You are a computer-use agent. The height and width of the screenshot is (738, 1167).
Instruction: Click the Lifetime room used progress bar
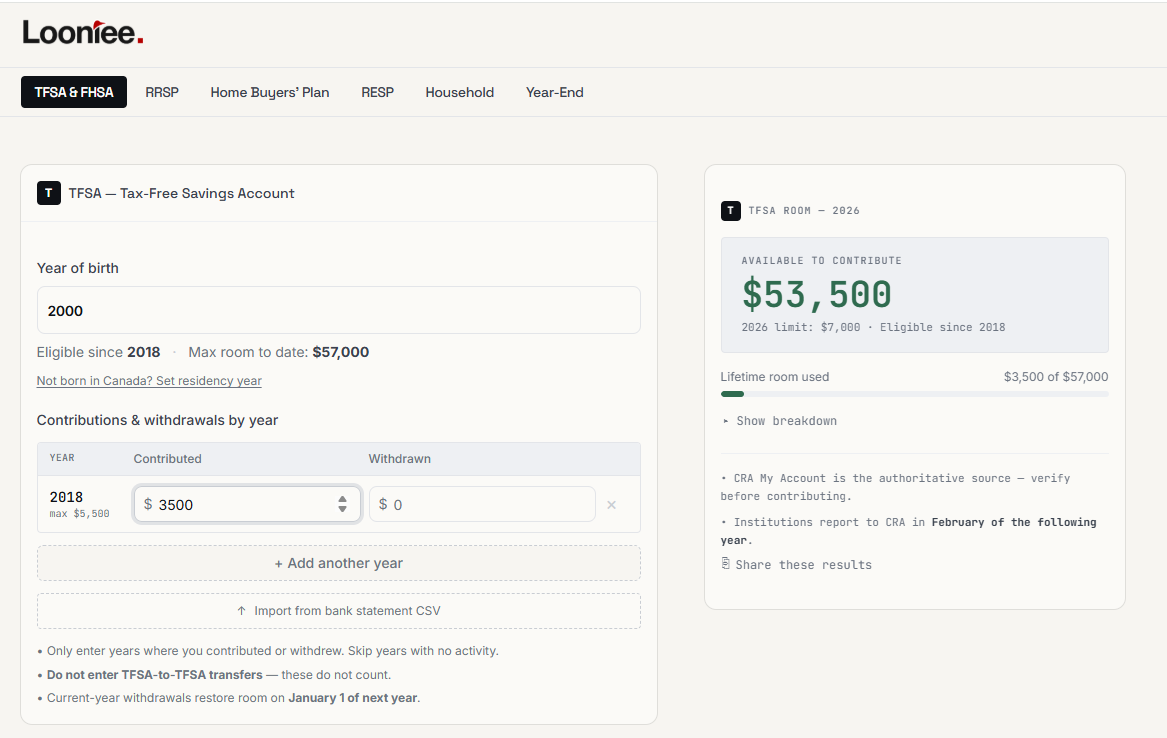click(914, 394)
